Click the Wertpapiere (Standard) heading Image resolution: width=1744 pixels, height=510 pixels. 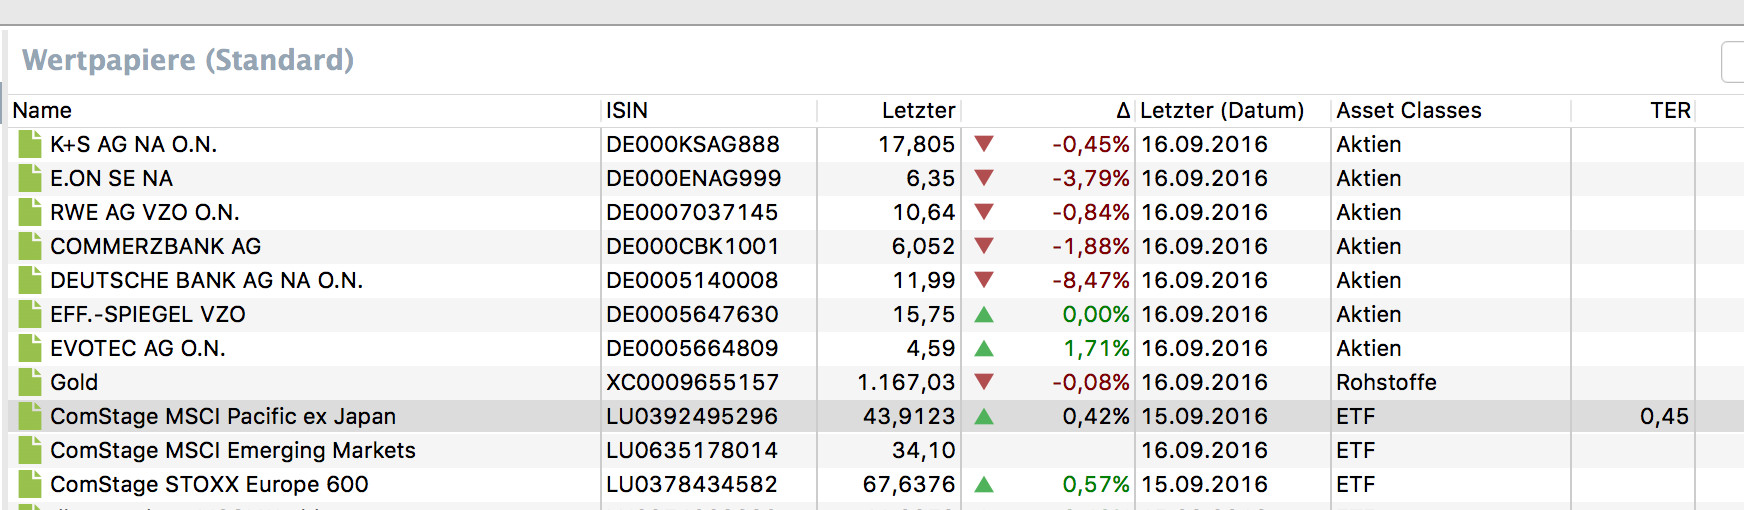pos(188,60)
